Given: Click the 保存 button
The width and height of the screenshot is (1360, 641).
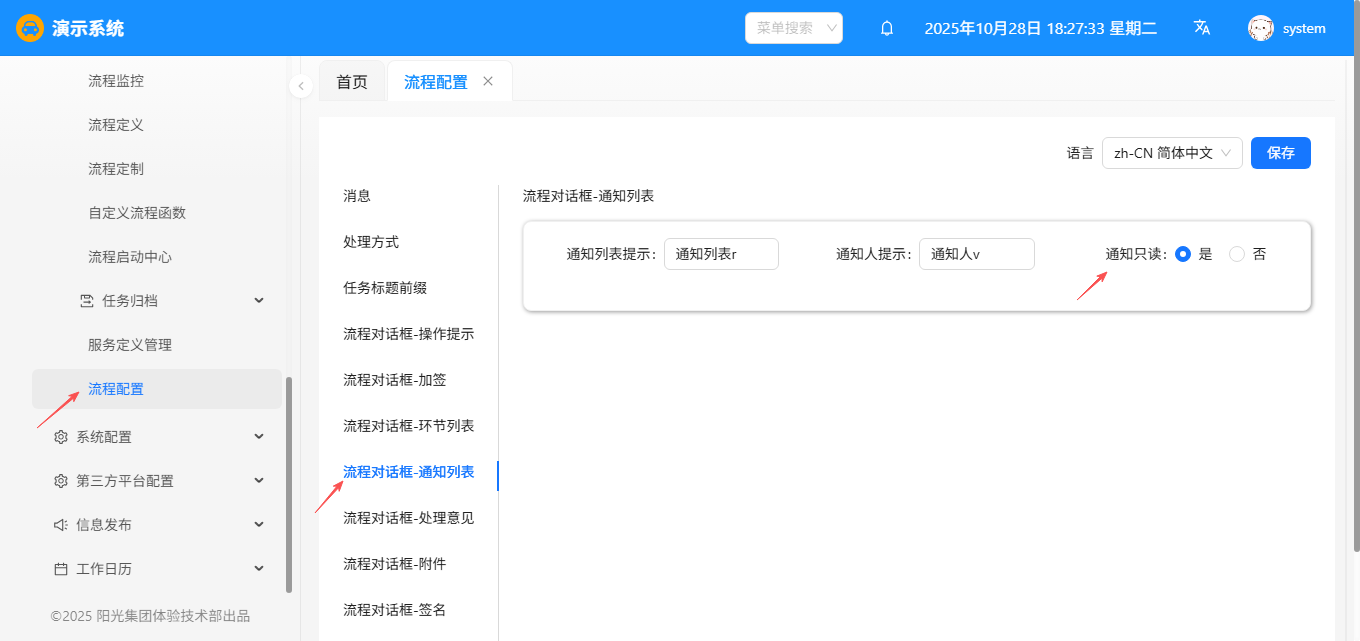Looking at the screenshot, I should click(1280, 153).
